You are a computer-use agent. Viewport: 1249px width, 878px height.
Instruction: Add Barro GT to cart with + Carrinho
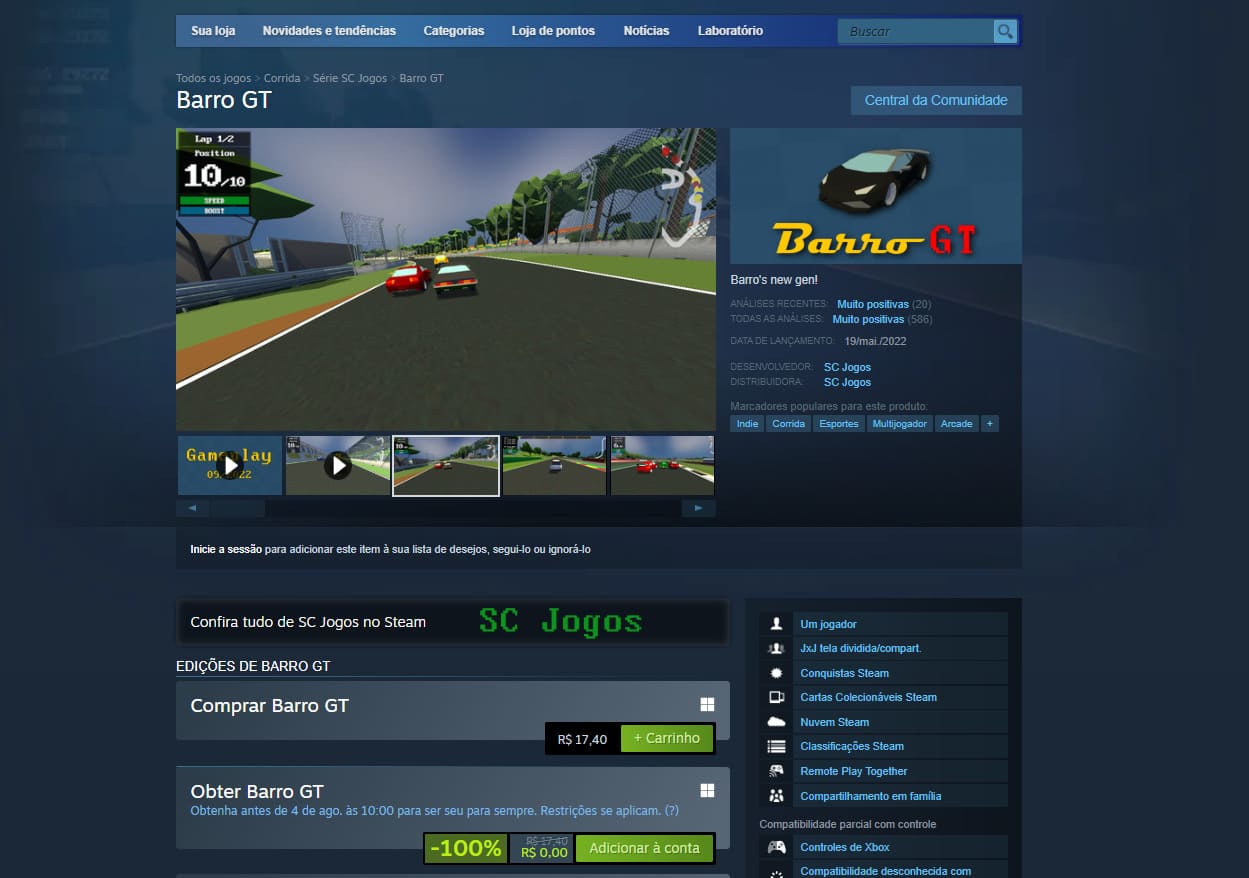[667, 738]
